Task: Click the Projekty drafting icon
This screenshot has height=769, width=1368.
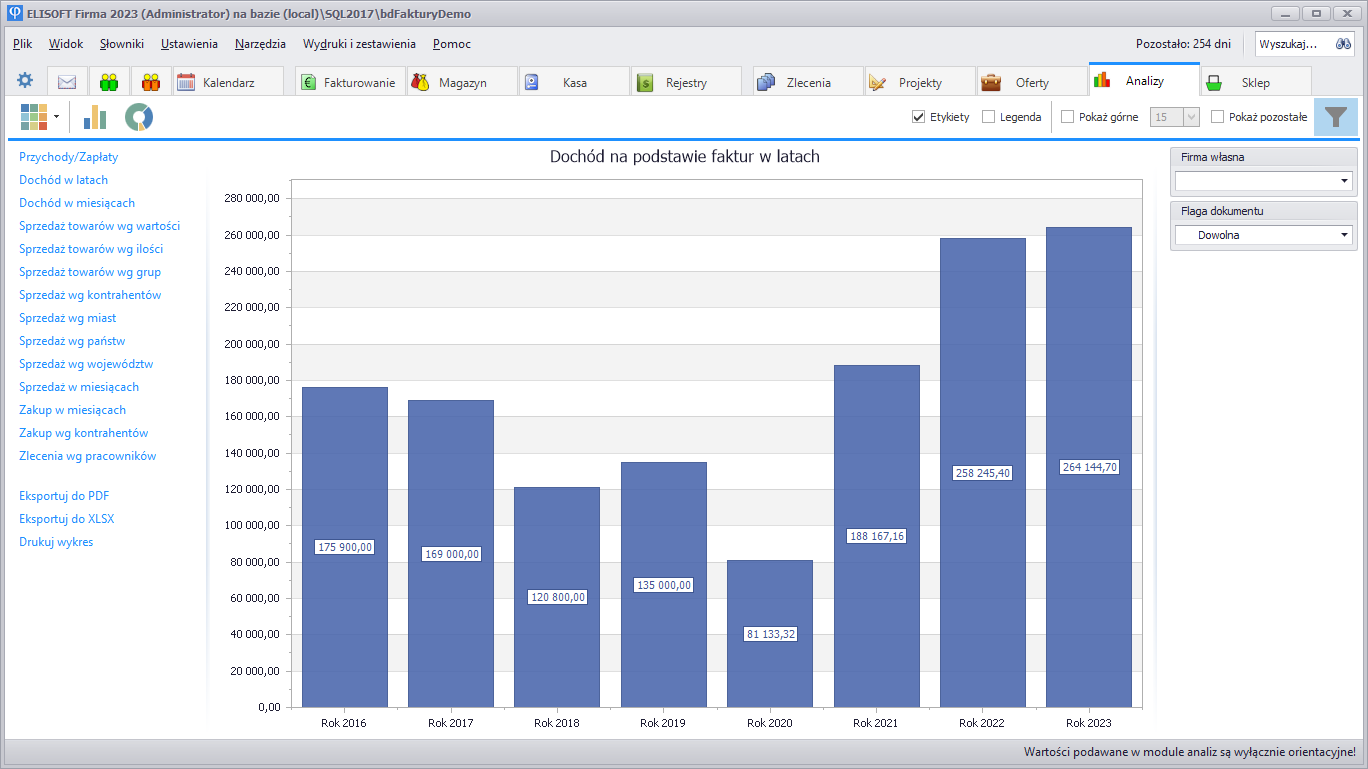Action: (878, 82)
